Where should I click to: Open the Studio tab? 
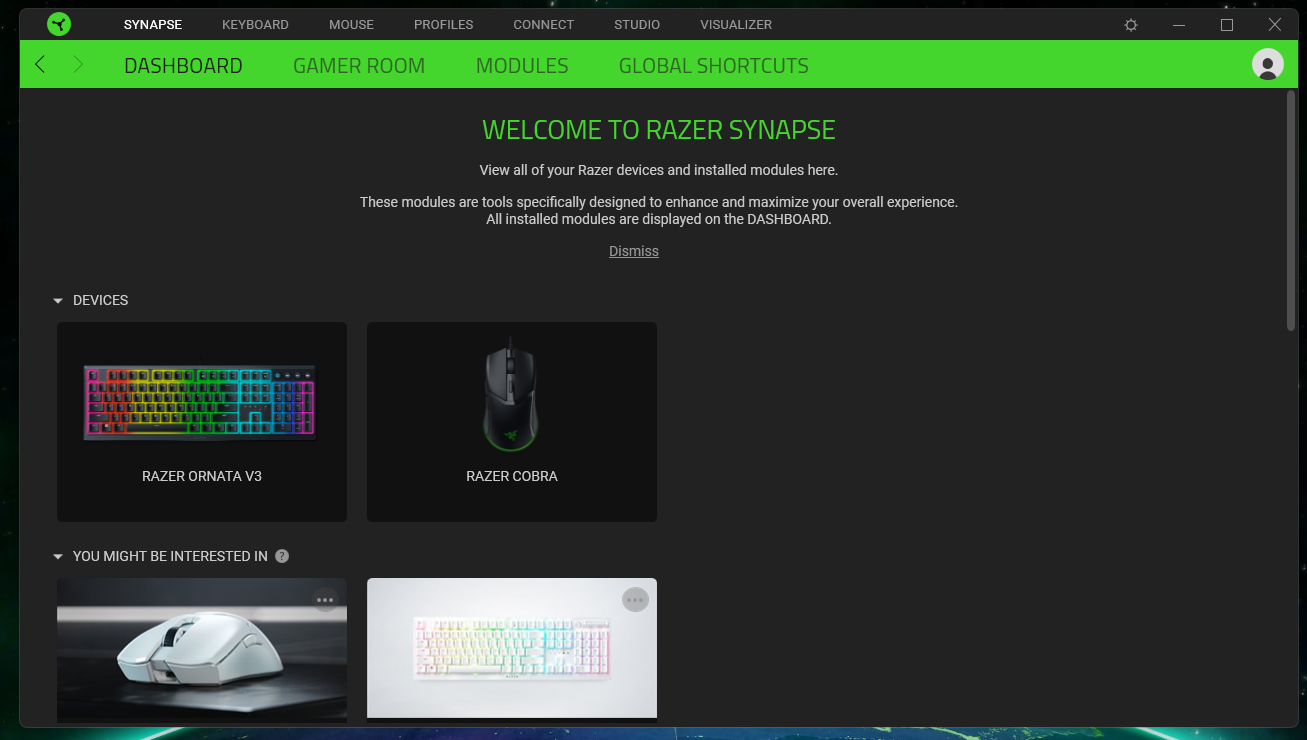(x=637, y=25)
